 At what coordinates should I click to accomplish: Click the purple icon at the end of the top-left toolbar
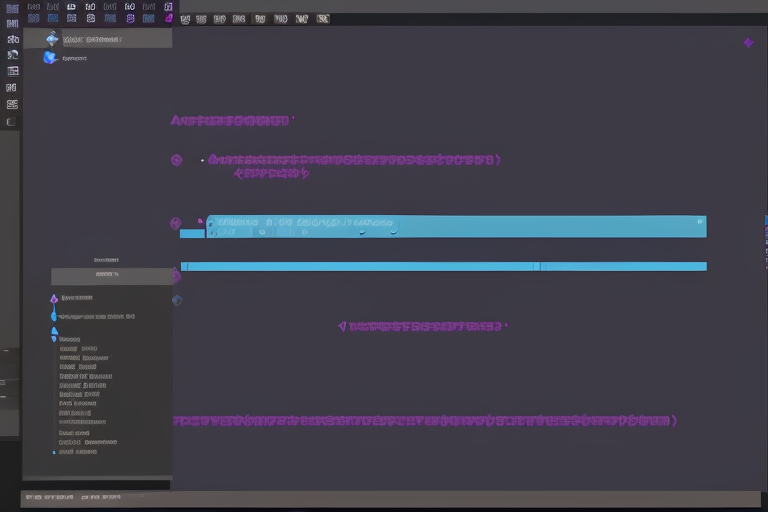[x=168, y=18]
